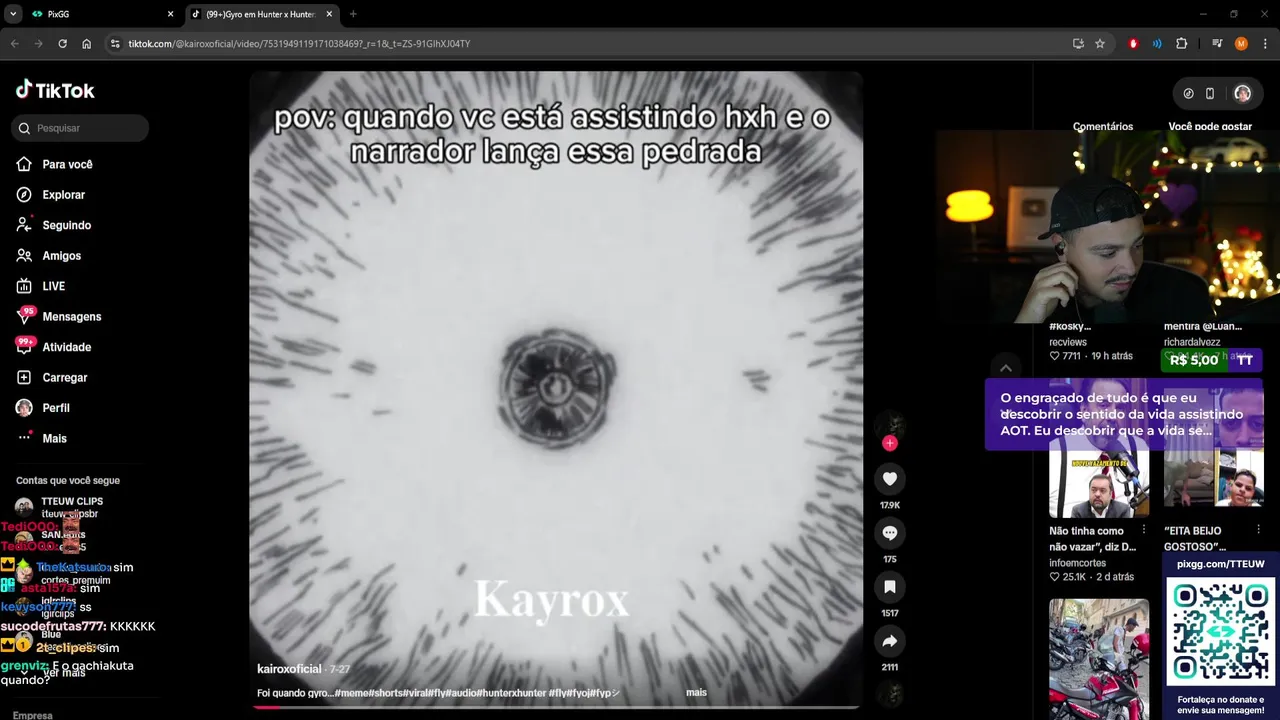The height and width of the screenshot is (720, 1280).
Task: Open the tab search dropdown arrow
Action: pos(13,14)
